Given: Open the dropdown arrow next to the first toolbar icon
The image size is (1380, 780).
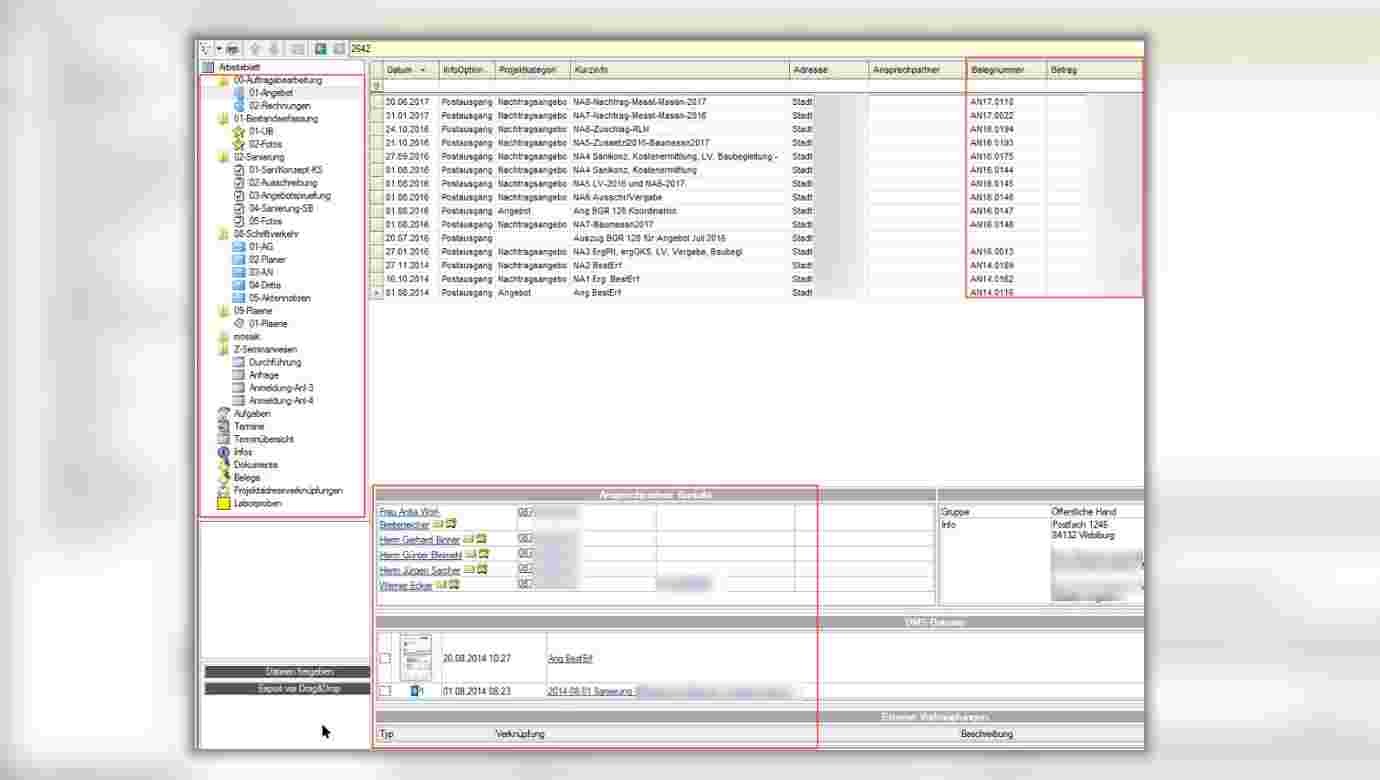Looking at the screenshot, I should click(219, 48).
